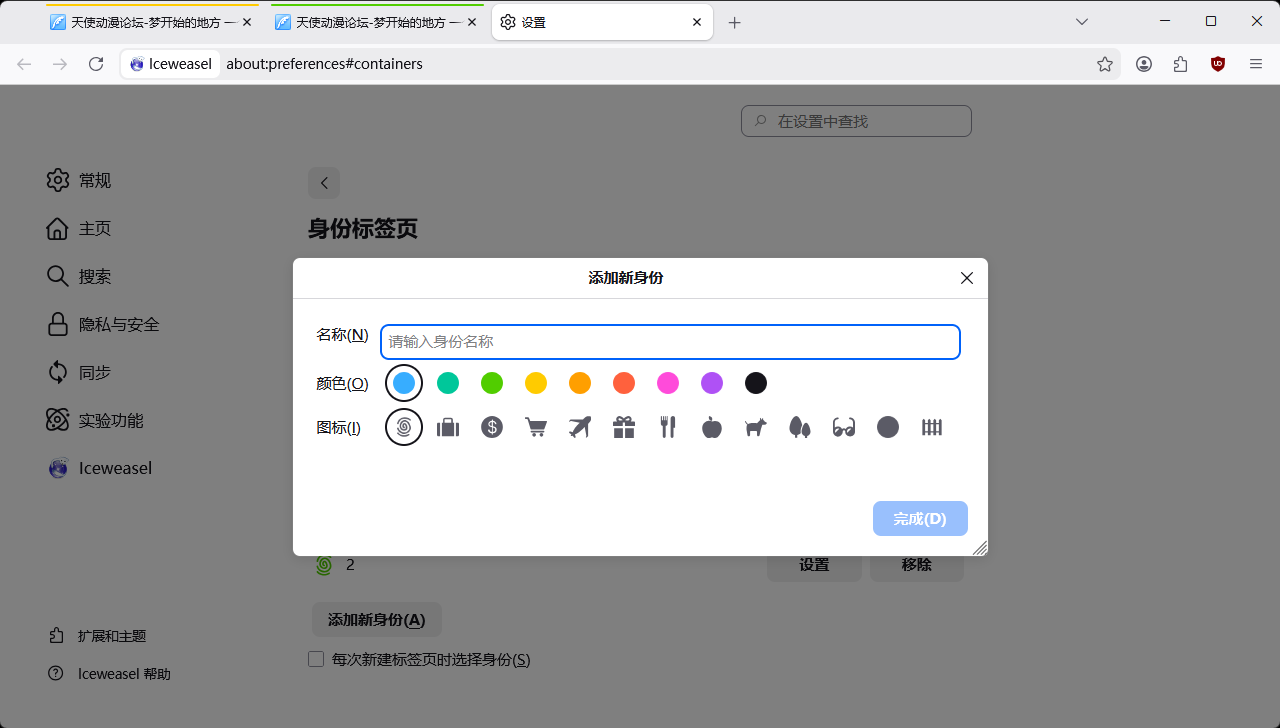Select the apple fruit identity icon
This screenshot has height=728, width=1280.
[x=712, y=428]
